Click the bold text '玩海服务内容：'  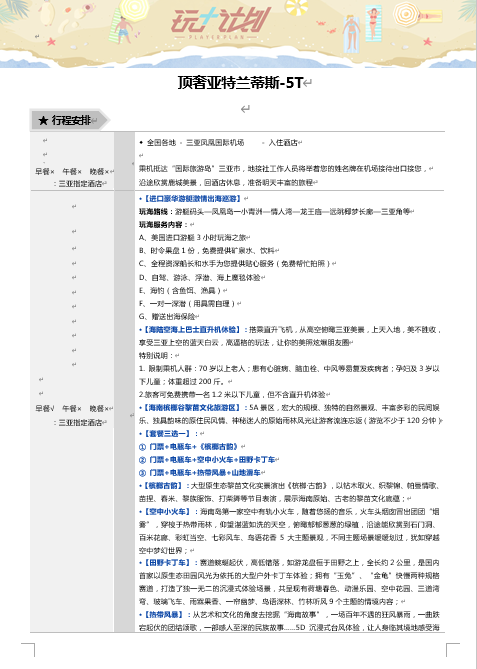pyautogui.click(x=164, y=224)
